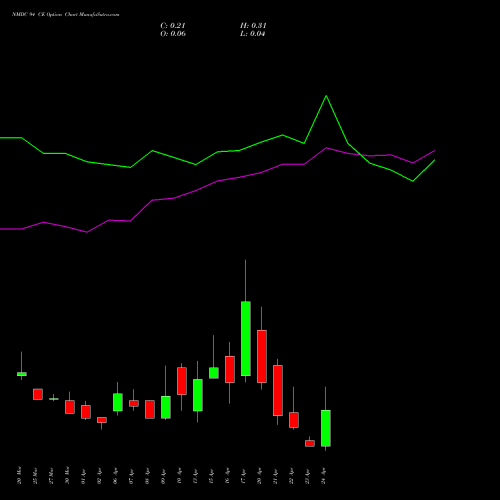
Task: Click the green candlestick above 06 Apr
Action: (x=118, y=402)
